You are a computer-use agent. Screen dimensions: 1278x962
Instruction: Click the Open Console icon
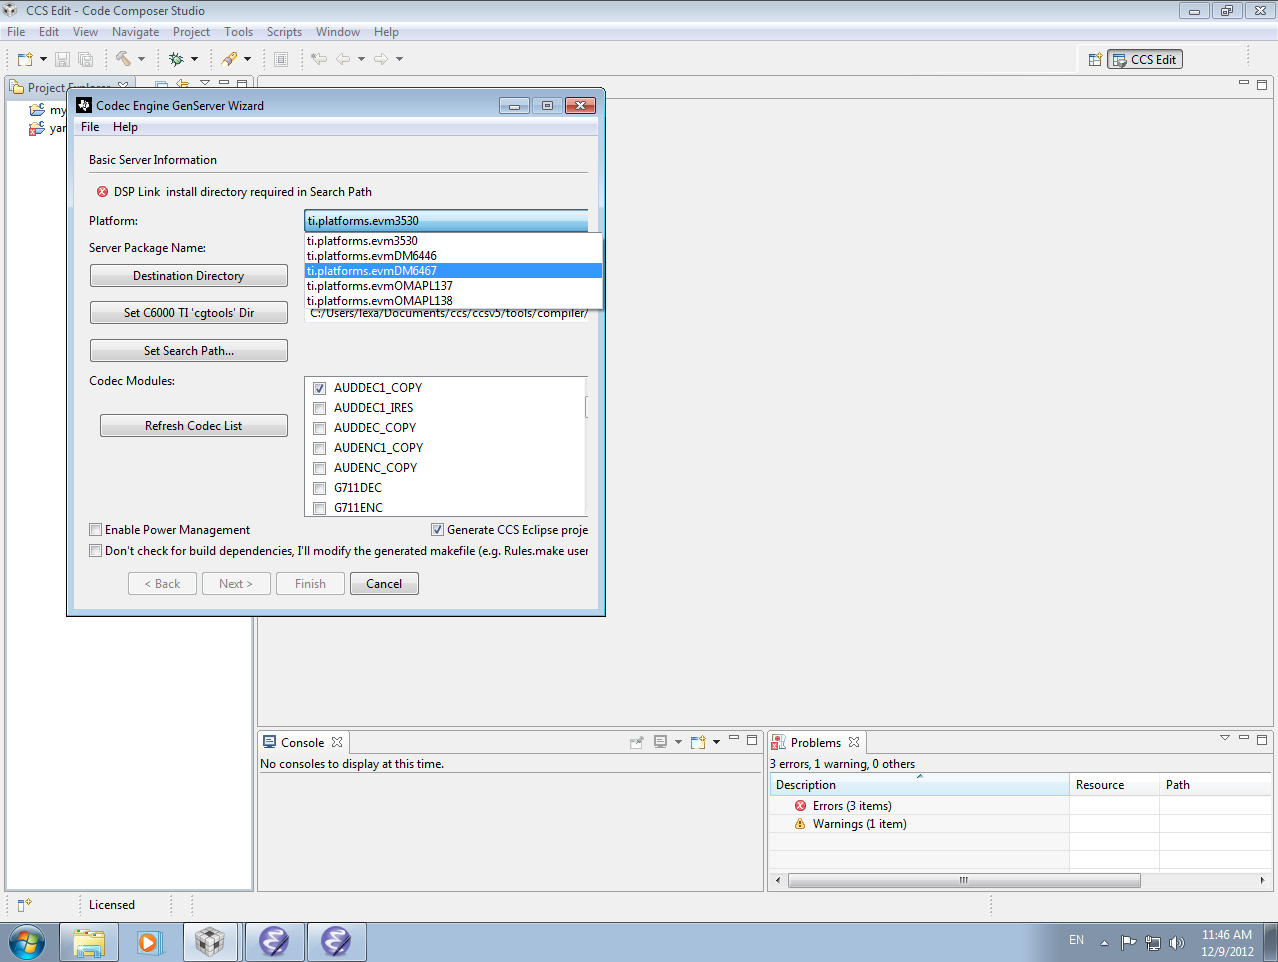tap(698, 742)
